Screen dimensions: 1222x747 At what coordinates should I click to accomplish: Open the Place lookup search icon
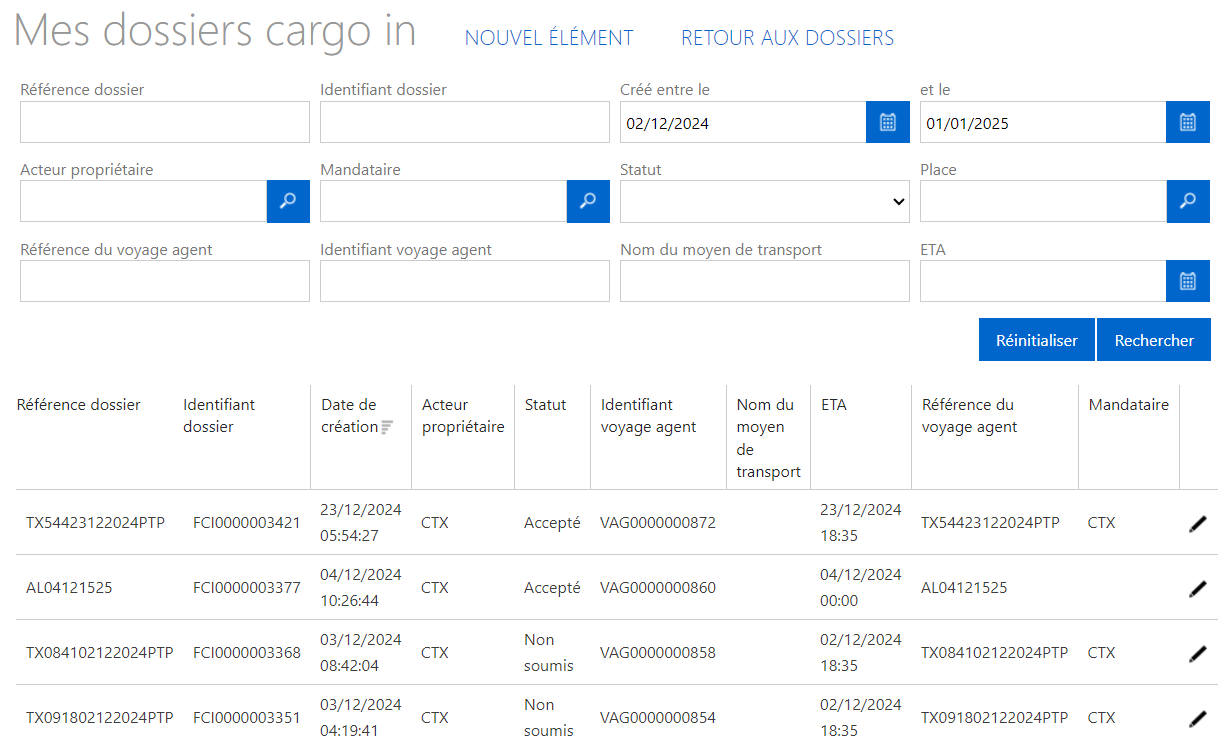point(1187,201)
